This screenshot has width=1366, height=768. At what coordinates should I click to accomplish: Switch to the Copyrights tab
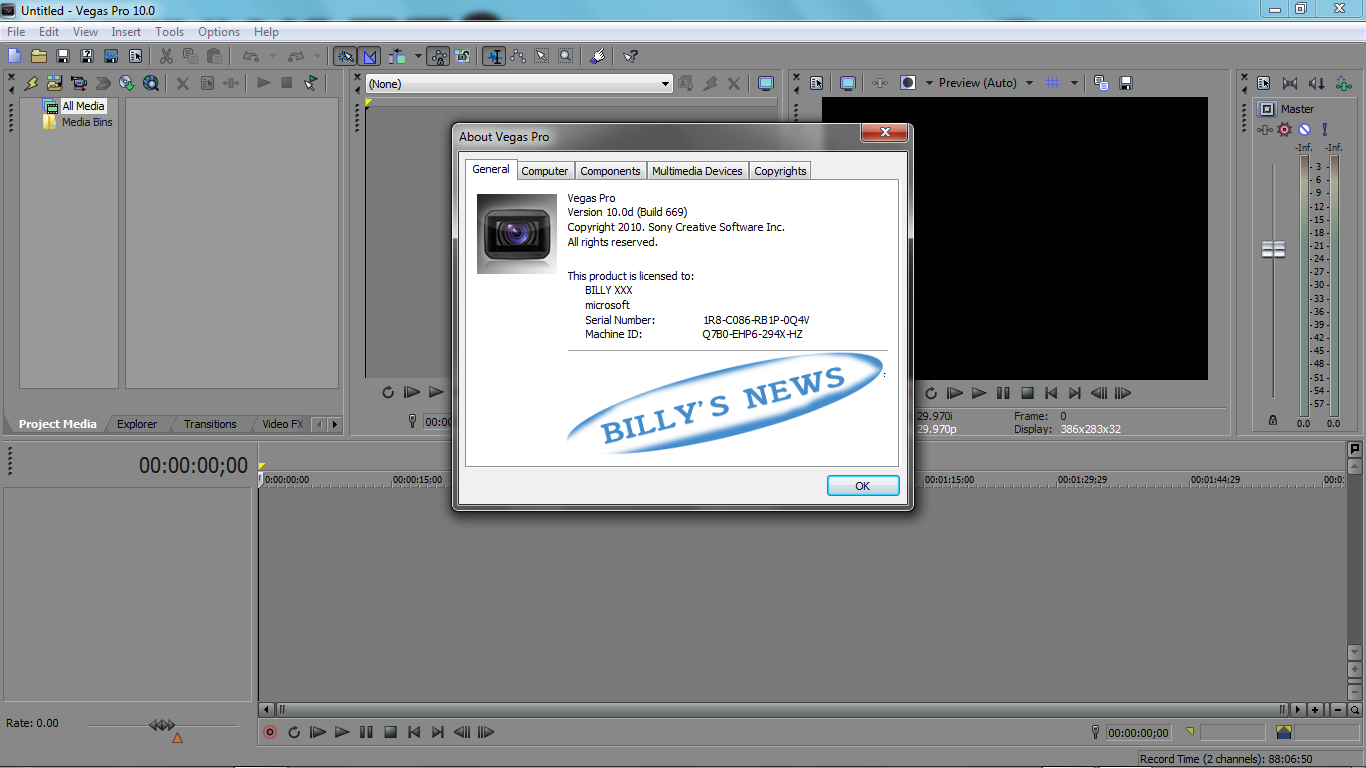(x=780, y=171)
